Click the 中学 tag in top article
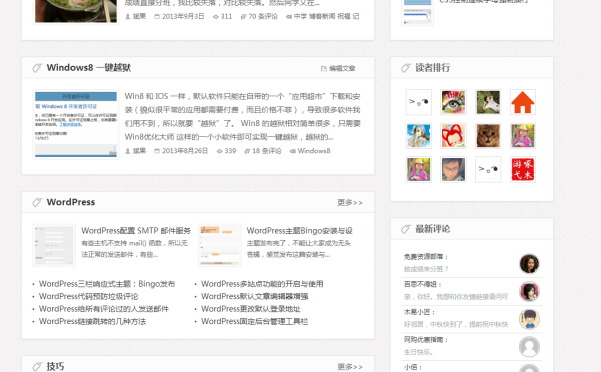The image size is (601, 372). click(300, 16)
